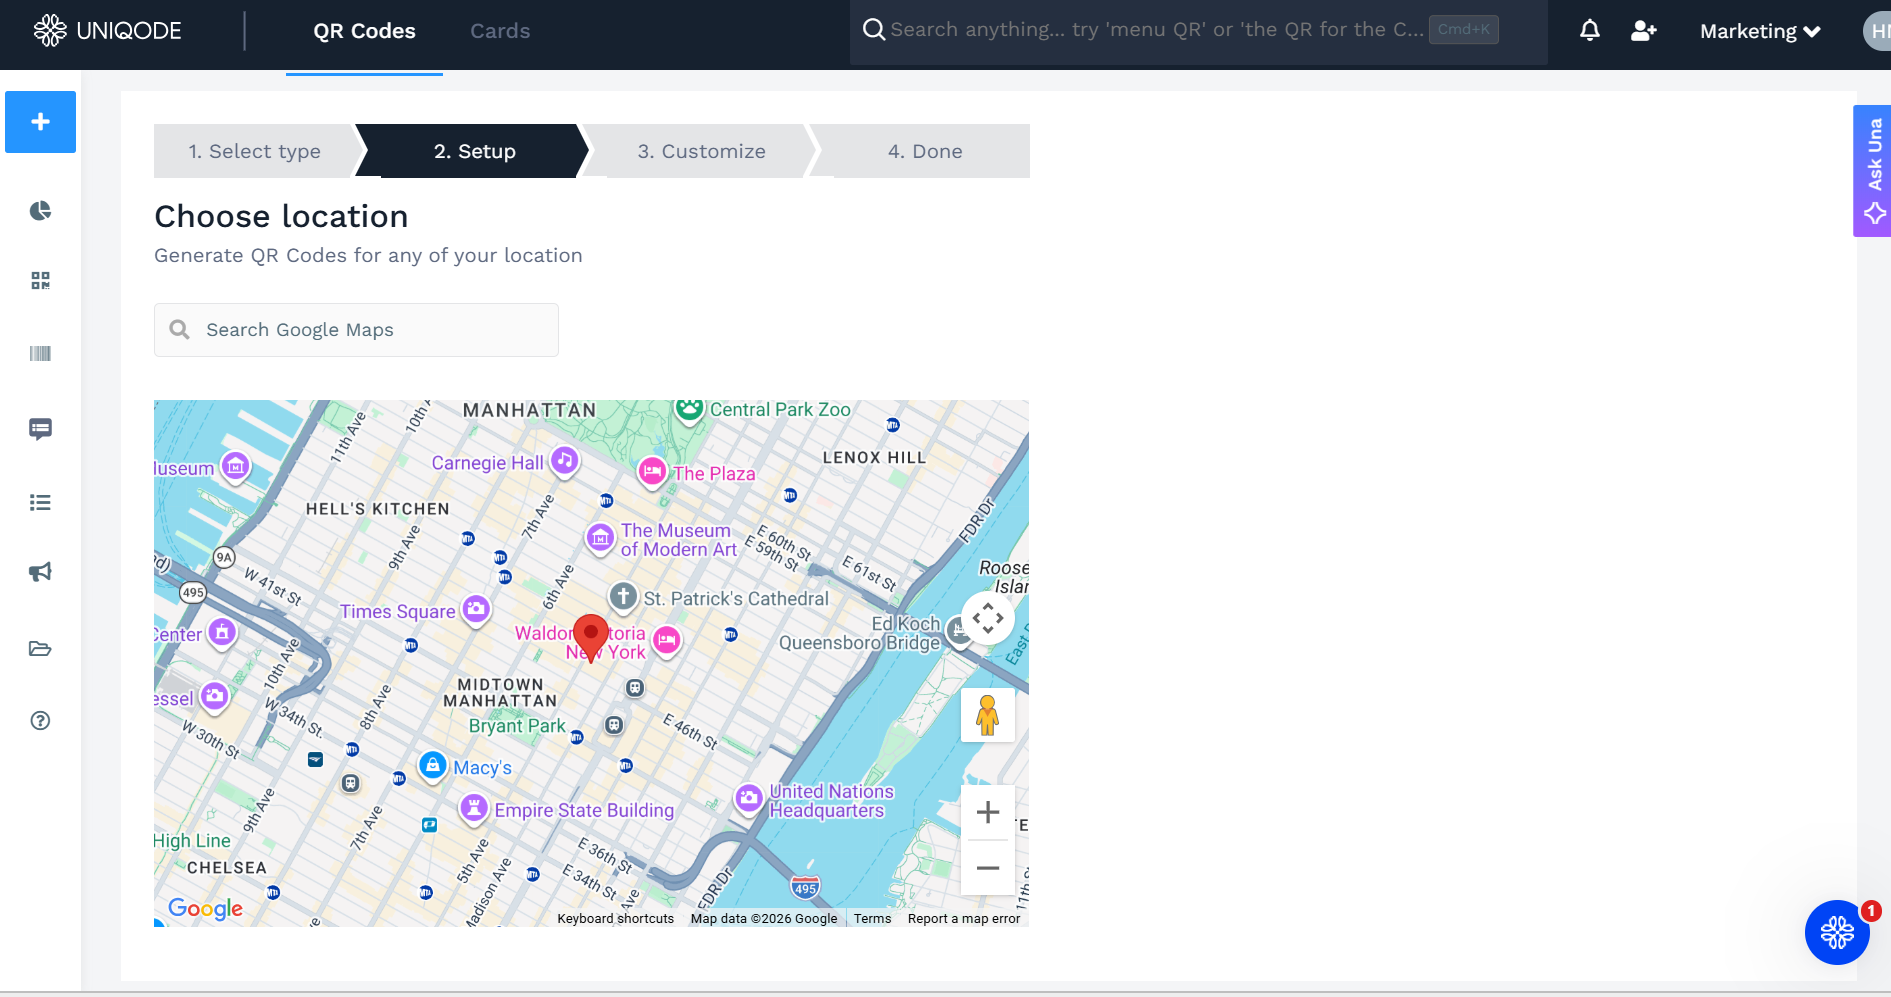
Task: Click the add user icon
Action: click(1644, 31)
